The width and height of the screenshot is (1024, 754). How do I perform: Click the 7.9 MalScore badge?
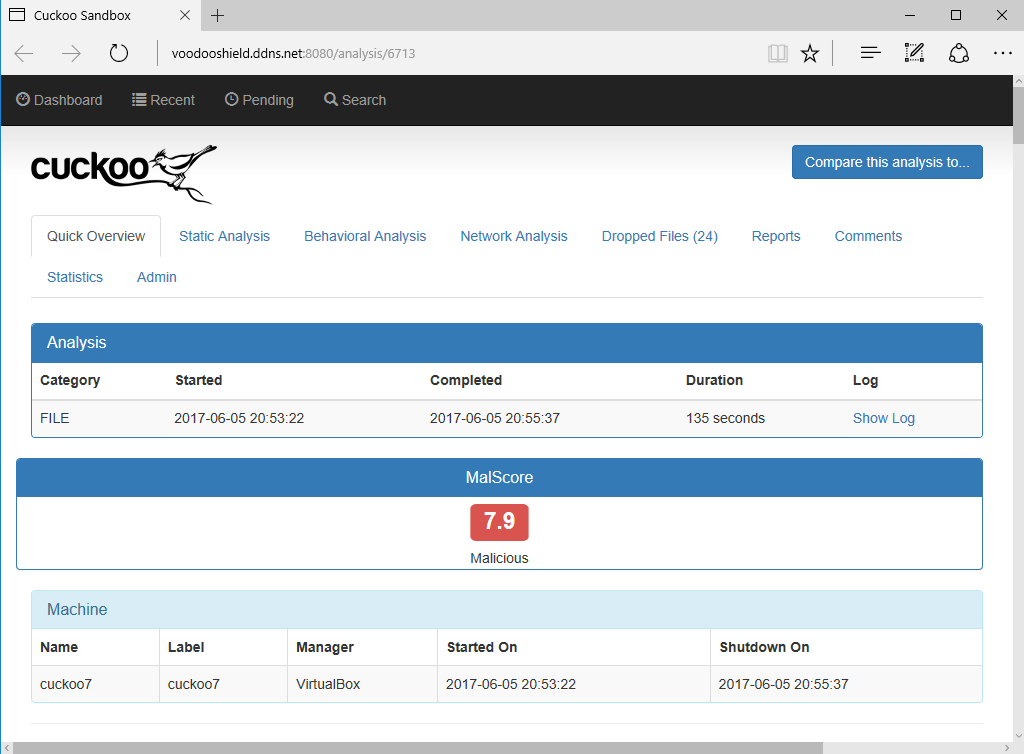[x=499, y=522]
